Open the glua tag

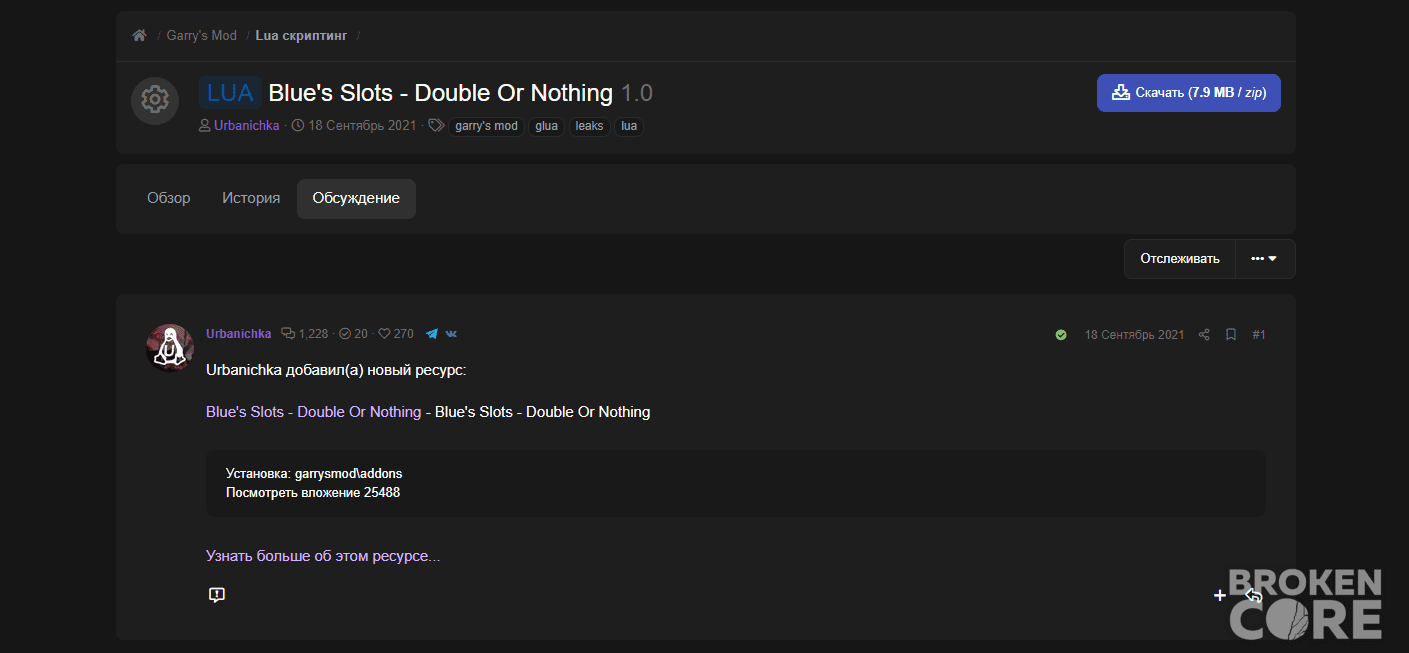(547, 126)
